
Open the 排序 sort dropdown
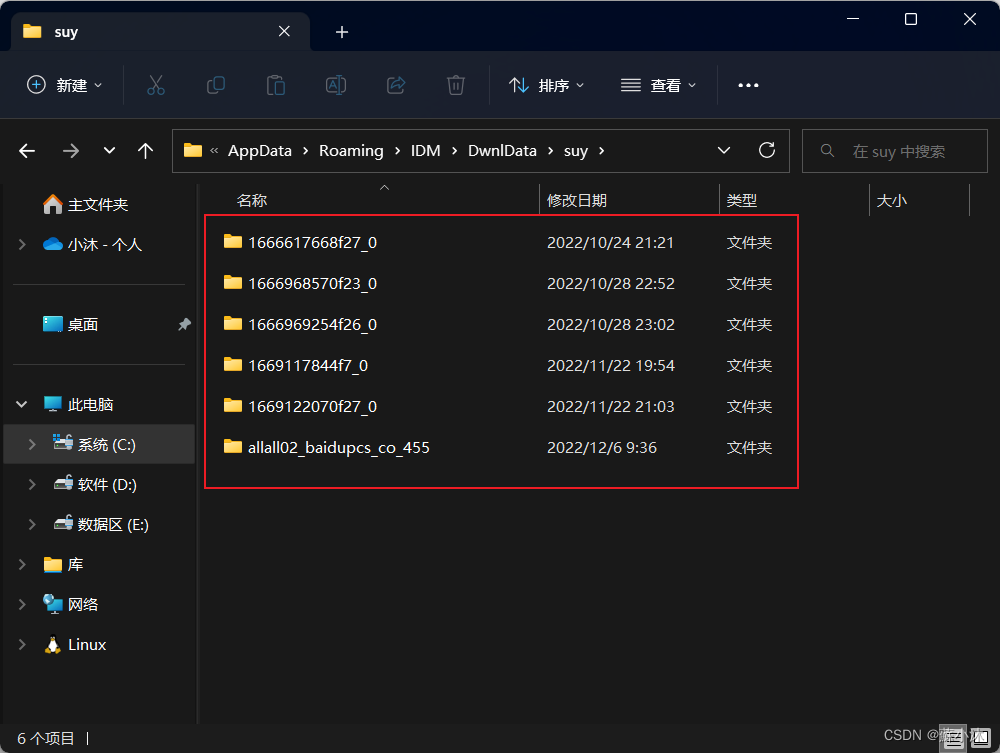(547, 85)
